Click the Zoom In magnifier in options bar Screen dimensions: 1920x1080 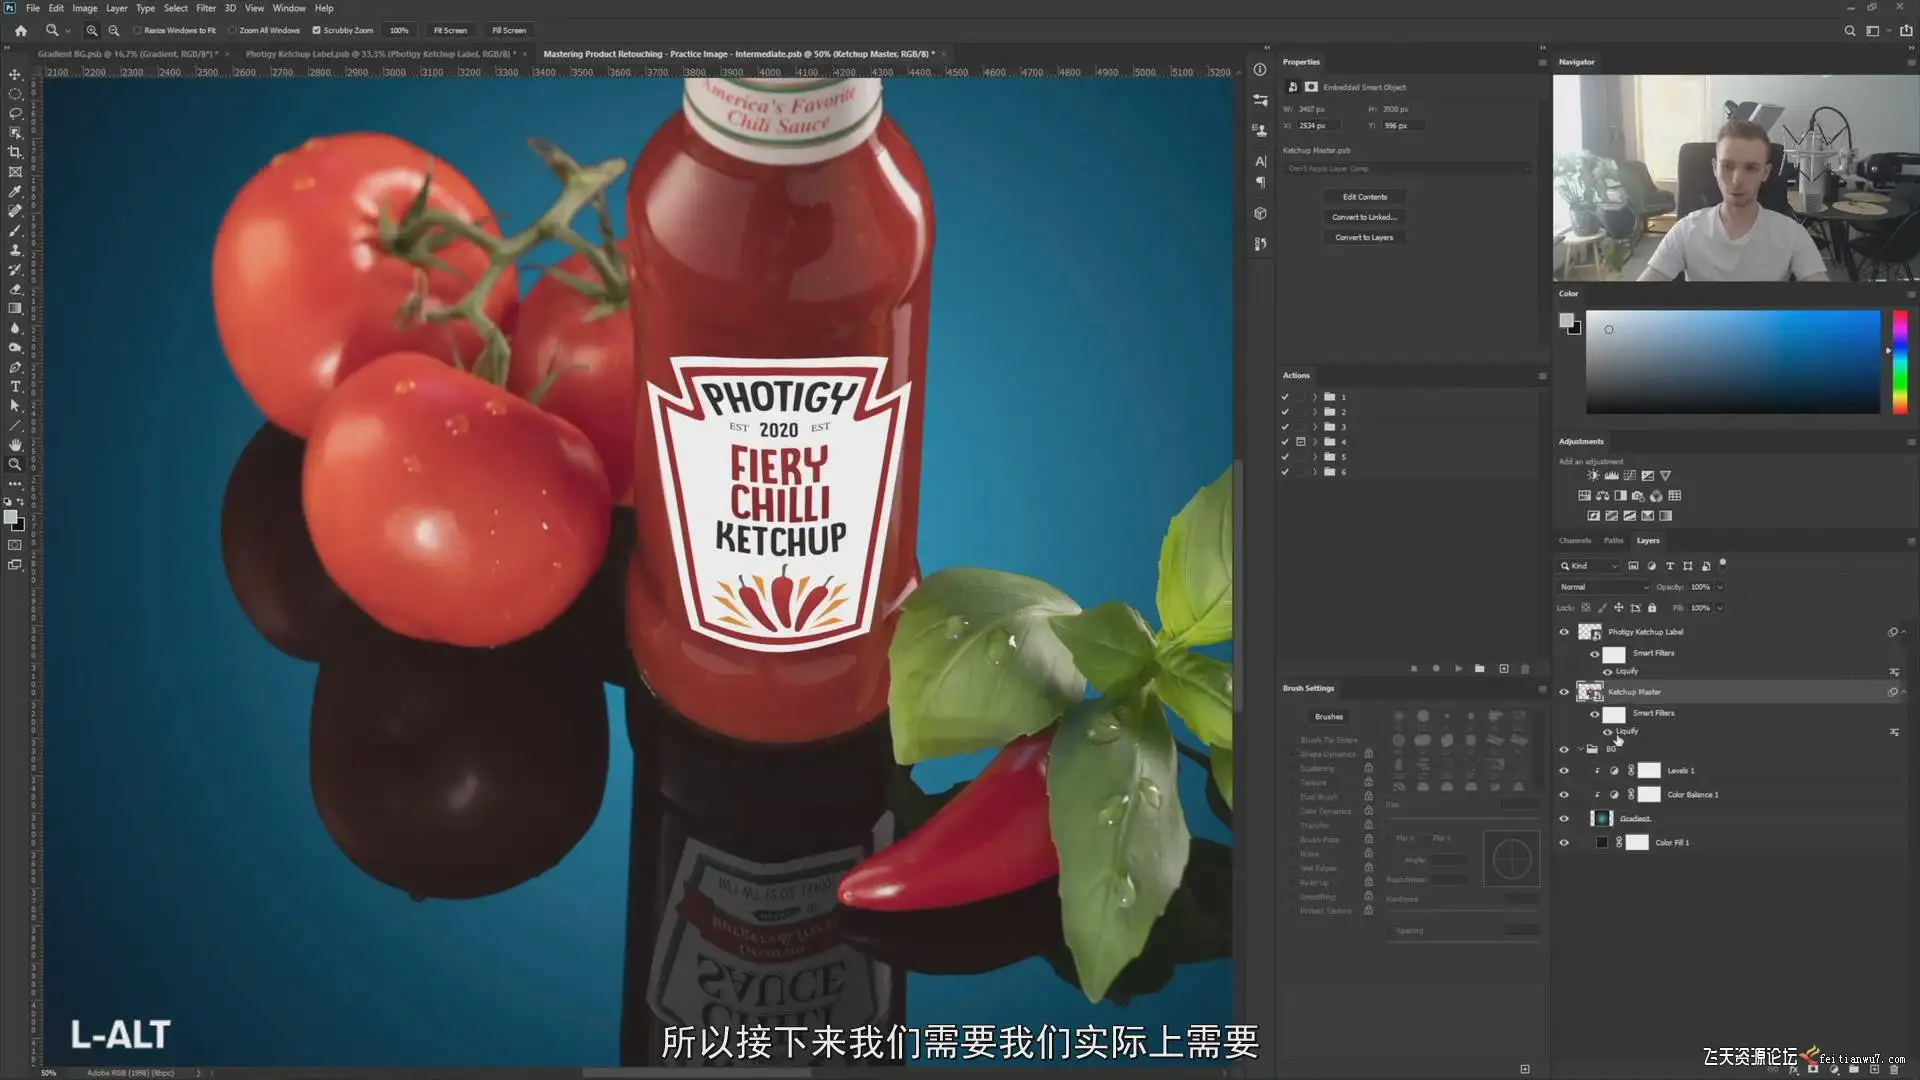tap(92, 30)
